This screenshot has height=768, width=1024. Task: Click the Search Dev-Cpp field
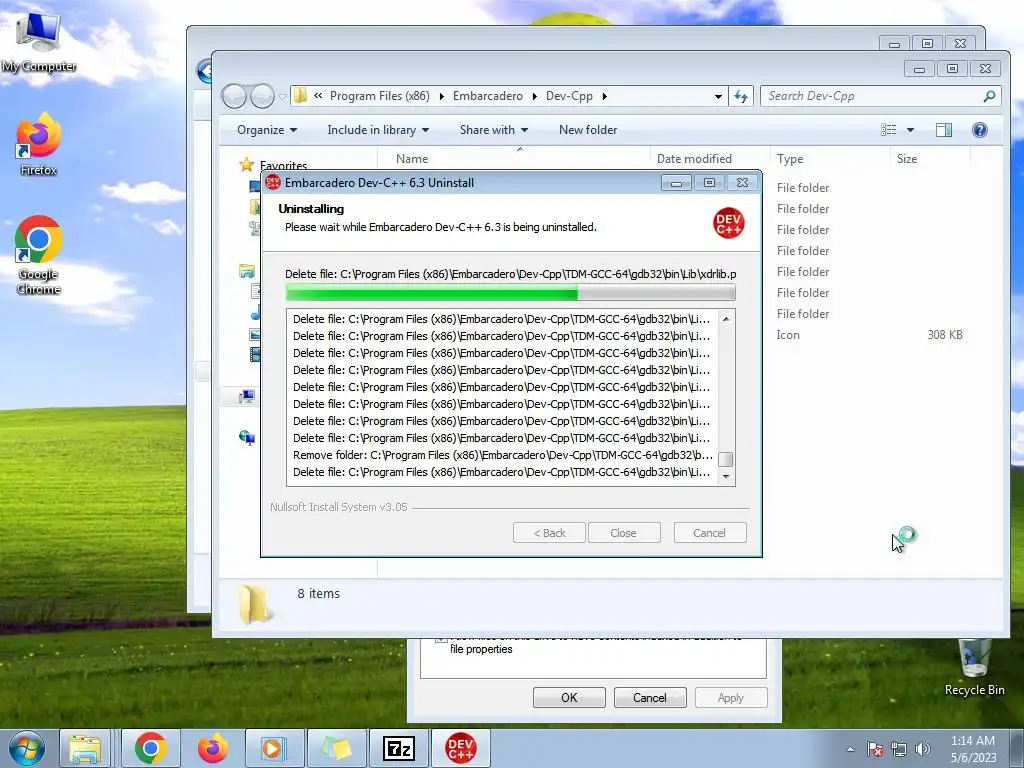pos(880,96)
